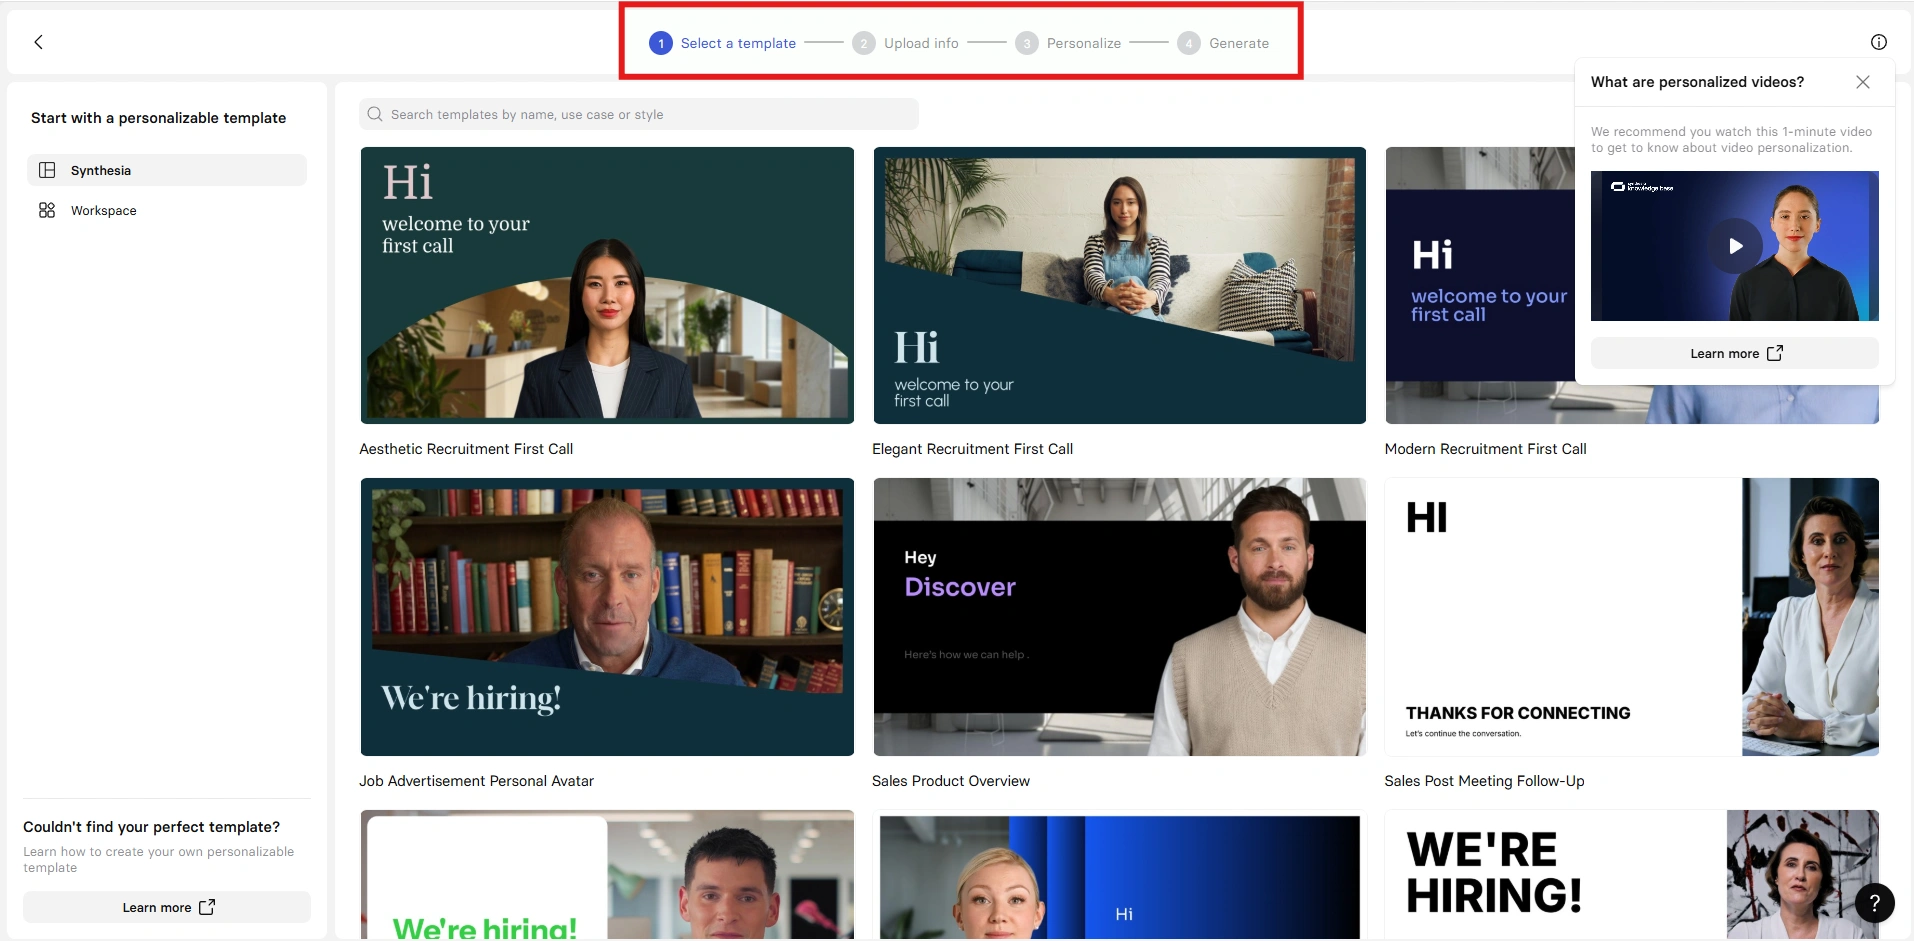Image resolution: width=1914 pixels, height=941 pixels.
Task: Open the round help question mark button
Action: (1874, 903)
